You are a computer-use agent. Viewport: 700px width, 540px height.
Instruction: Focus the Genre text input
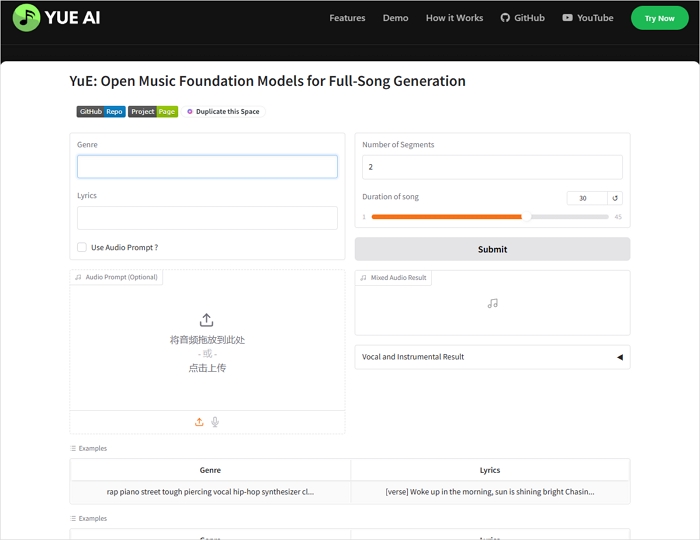pos(207,166)
